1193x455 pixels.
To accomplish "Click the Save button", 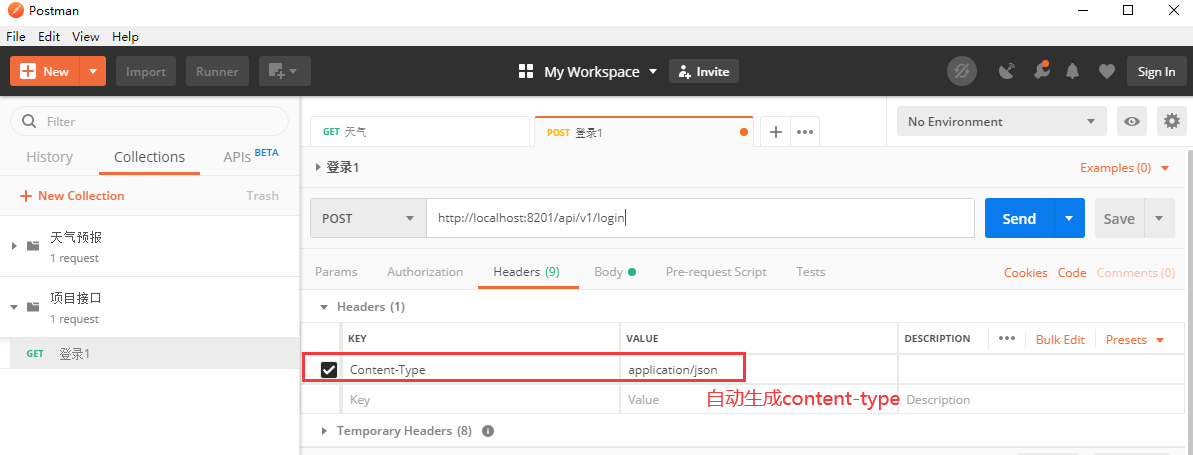I will (1119, 218).
